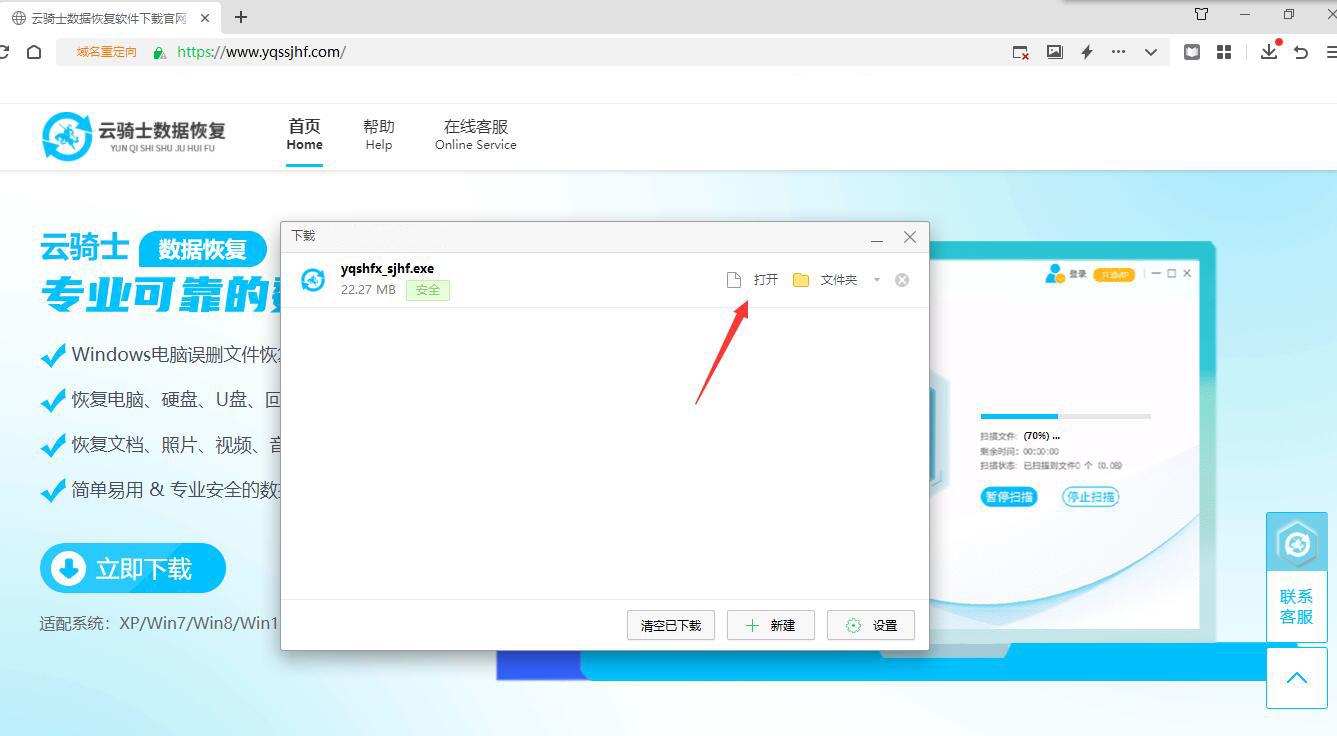Click the browser home icon
The width and height of the screenshot is (1337, 736).
(x=35, y=51)
